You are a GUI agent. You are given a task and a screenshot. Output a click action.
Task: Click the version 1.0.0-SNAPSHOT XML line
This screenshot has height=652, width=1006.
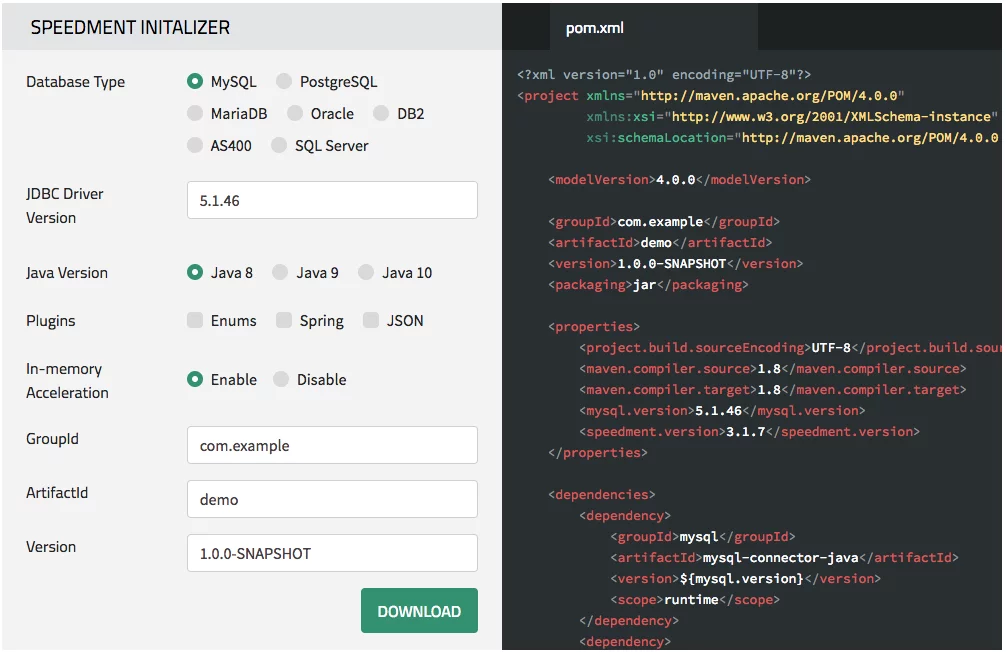tap(676, 264)
